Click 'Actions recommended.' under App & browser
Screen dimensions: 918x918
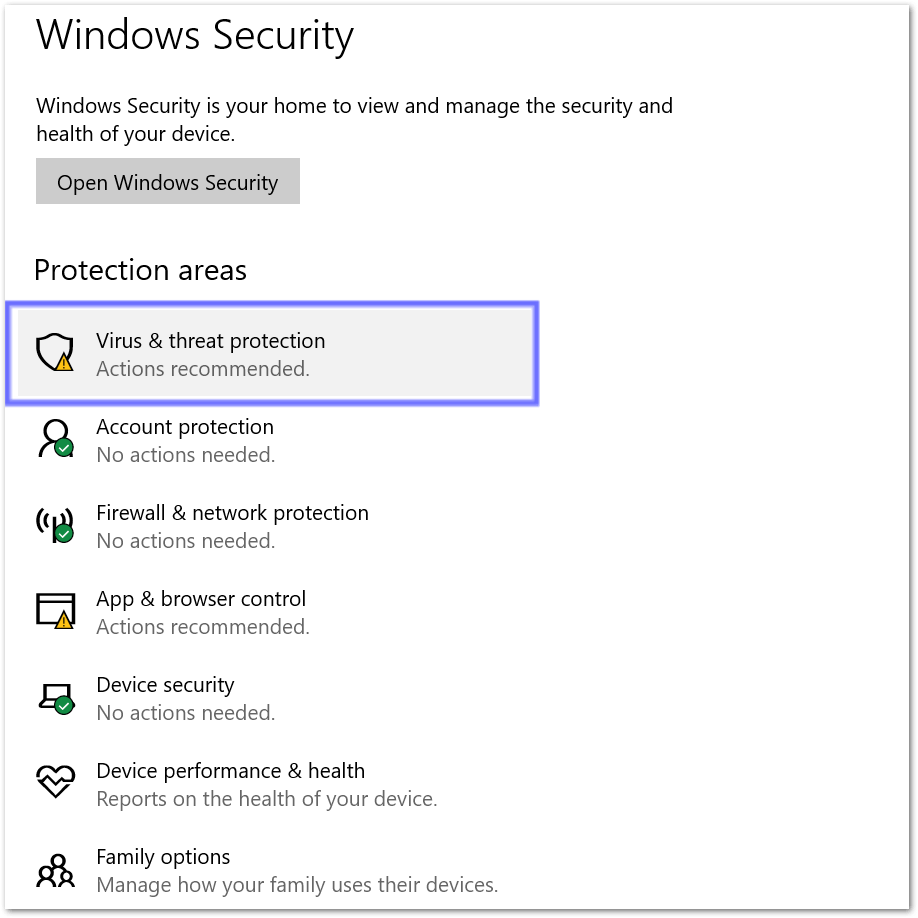point(203,627)
